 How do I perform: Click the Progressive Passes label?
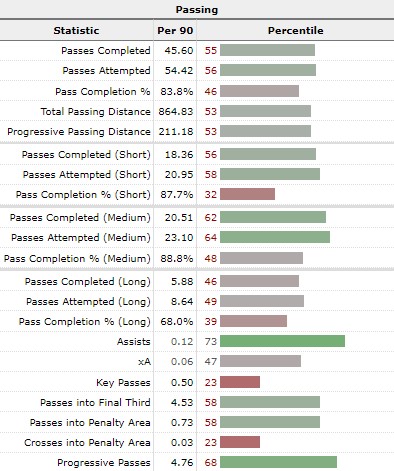click(104, 463)
